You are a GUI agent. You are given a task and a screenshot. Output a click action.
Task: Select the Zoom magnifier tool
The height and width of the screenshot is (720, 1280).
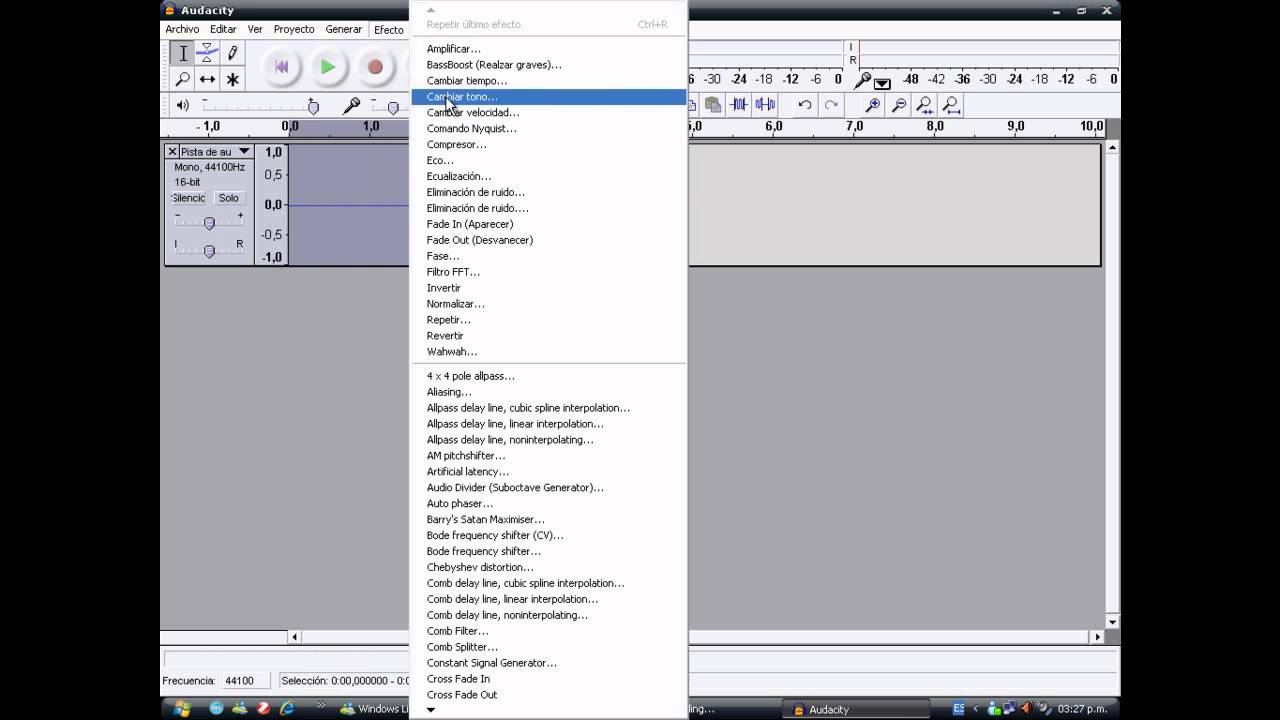[182, 79]
